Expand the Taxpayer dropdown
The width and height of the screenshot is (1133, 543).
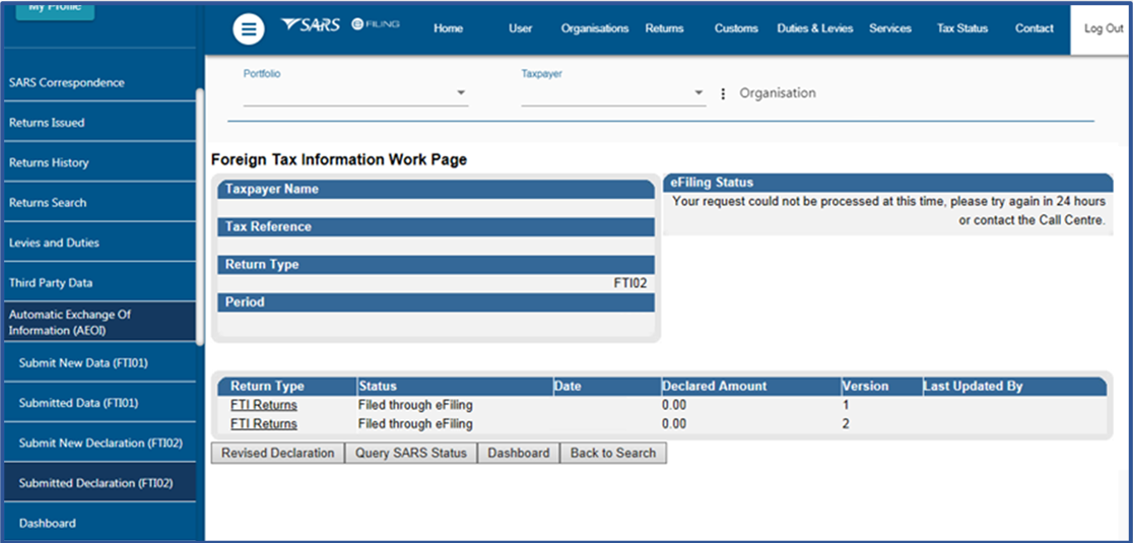coord(699,93)
